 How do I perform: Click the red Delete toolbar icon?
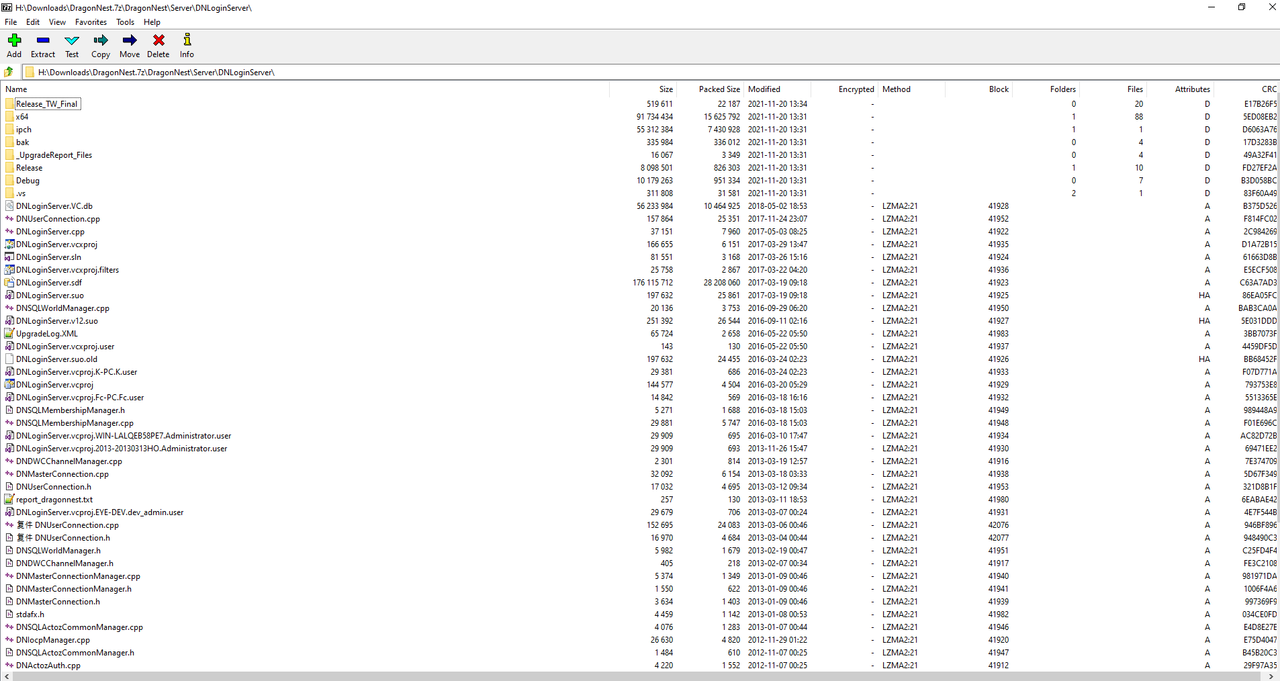(158, 40)
